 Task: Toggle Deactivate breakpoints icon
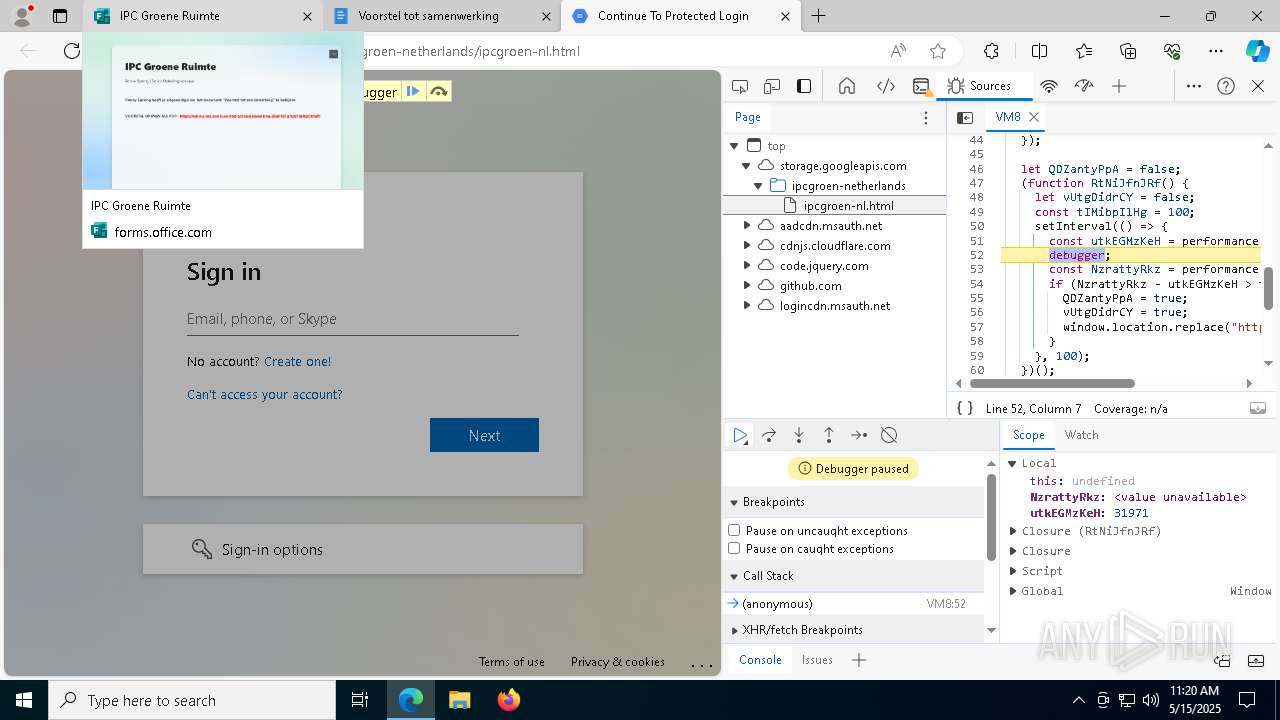[x=889, y=435]
